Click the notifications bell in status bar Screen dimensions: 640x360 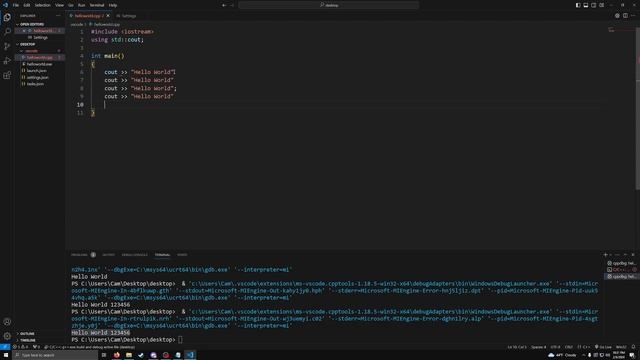click(x=633, y=347)
